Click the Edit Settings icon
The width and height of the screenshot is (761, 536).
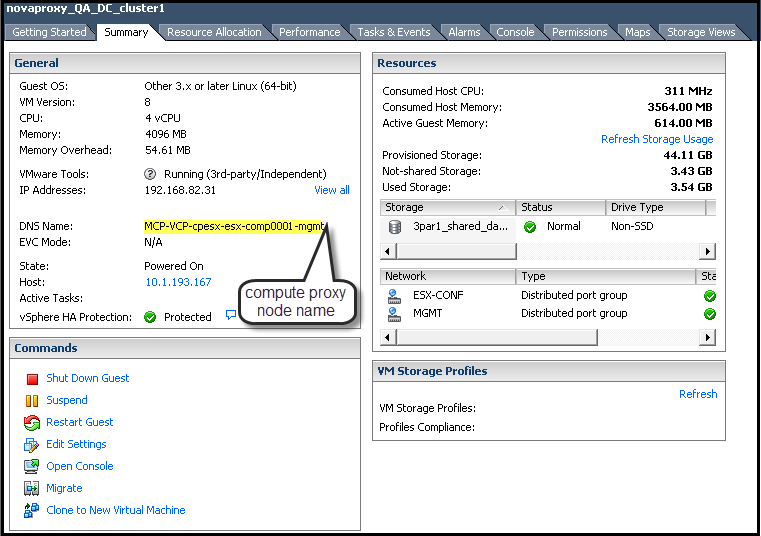point(30,445)
